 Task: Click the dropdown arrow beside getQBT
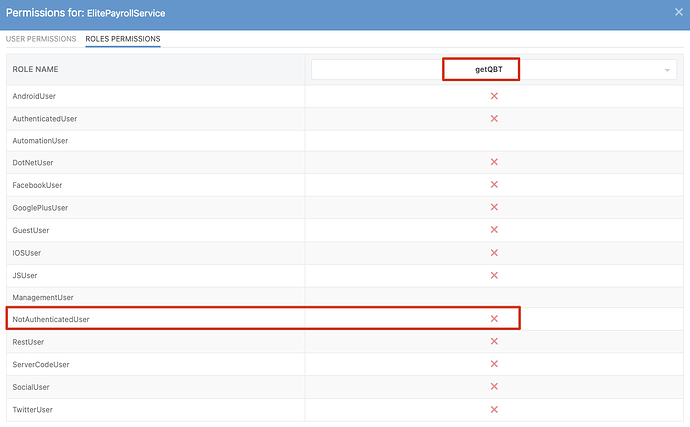tap(666, 70)
